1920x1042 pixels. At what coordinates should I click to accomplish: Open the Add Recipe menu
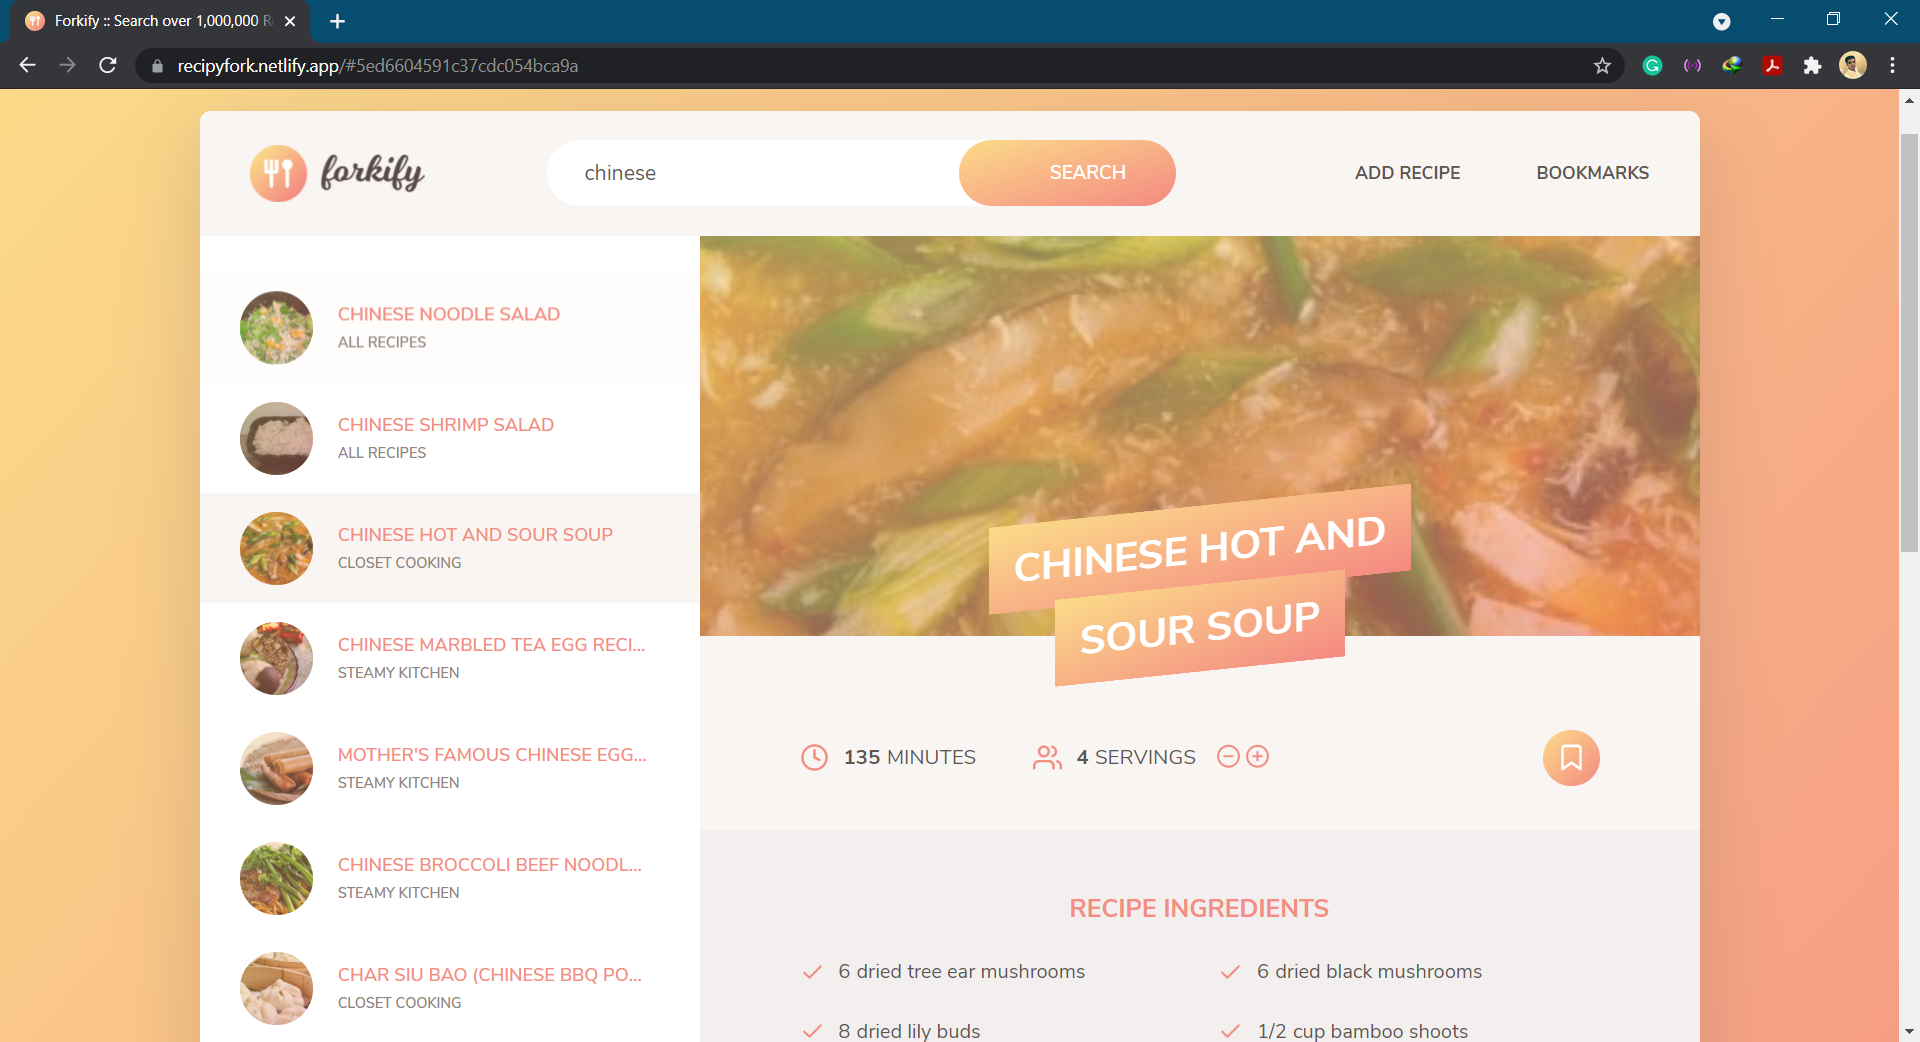pos(1407,173)
